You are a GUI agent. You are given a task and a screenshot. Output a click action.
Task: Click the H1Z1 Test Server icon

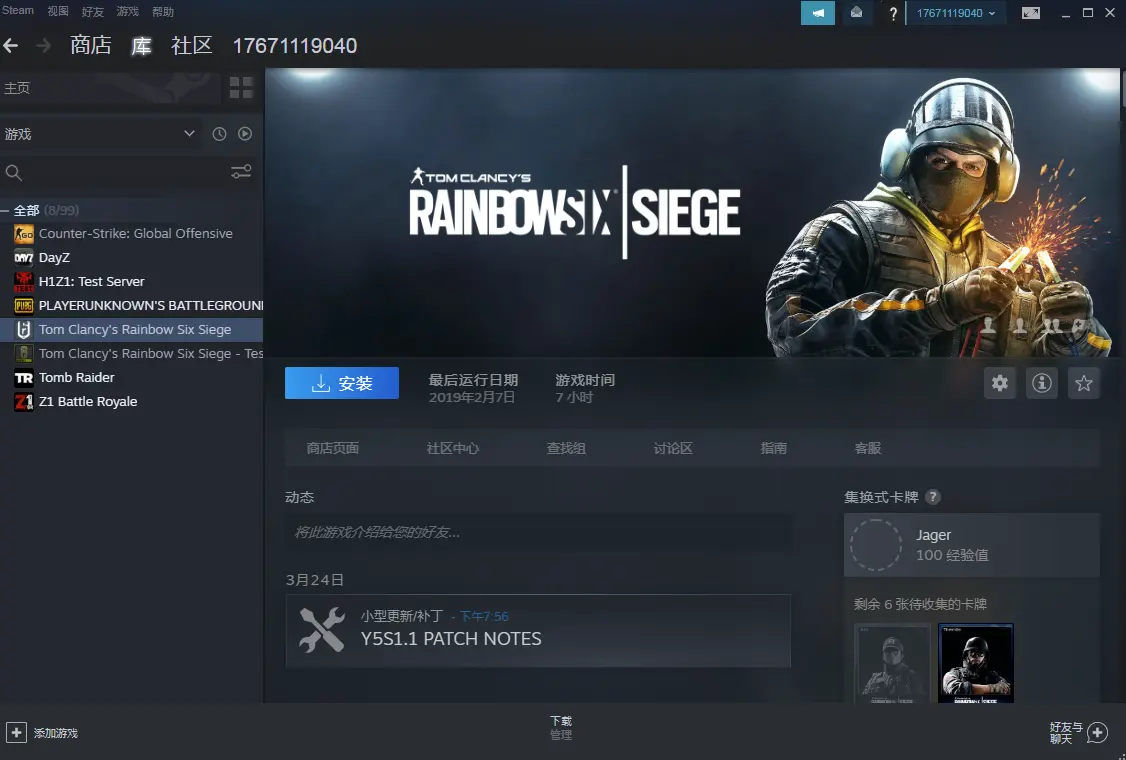(x=24, y=282)
